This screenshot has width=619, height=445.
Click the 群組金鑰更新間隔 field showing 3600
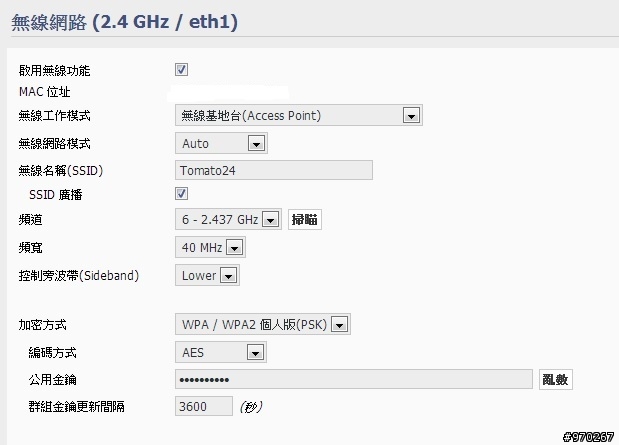point(204,406)
